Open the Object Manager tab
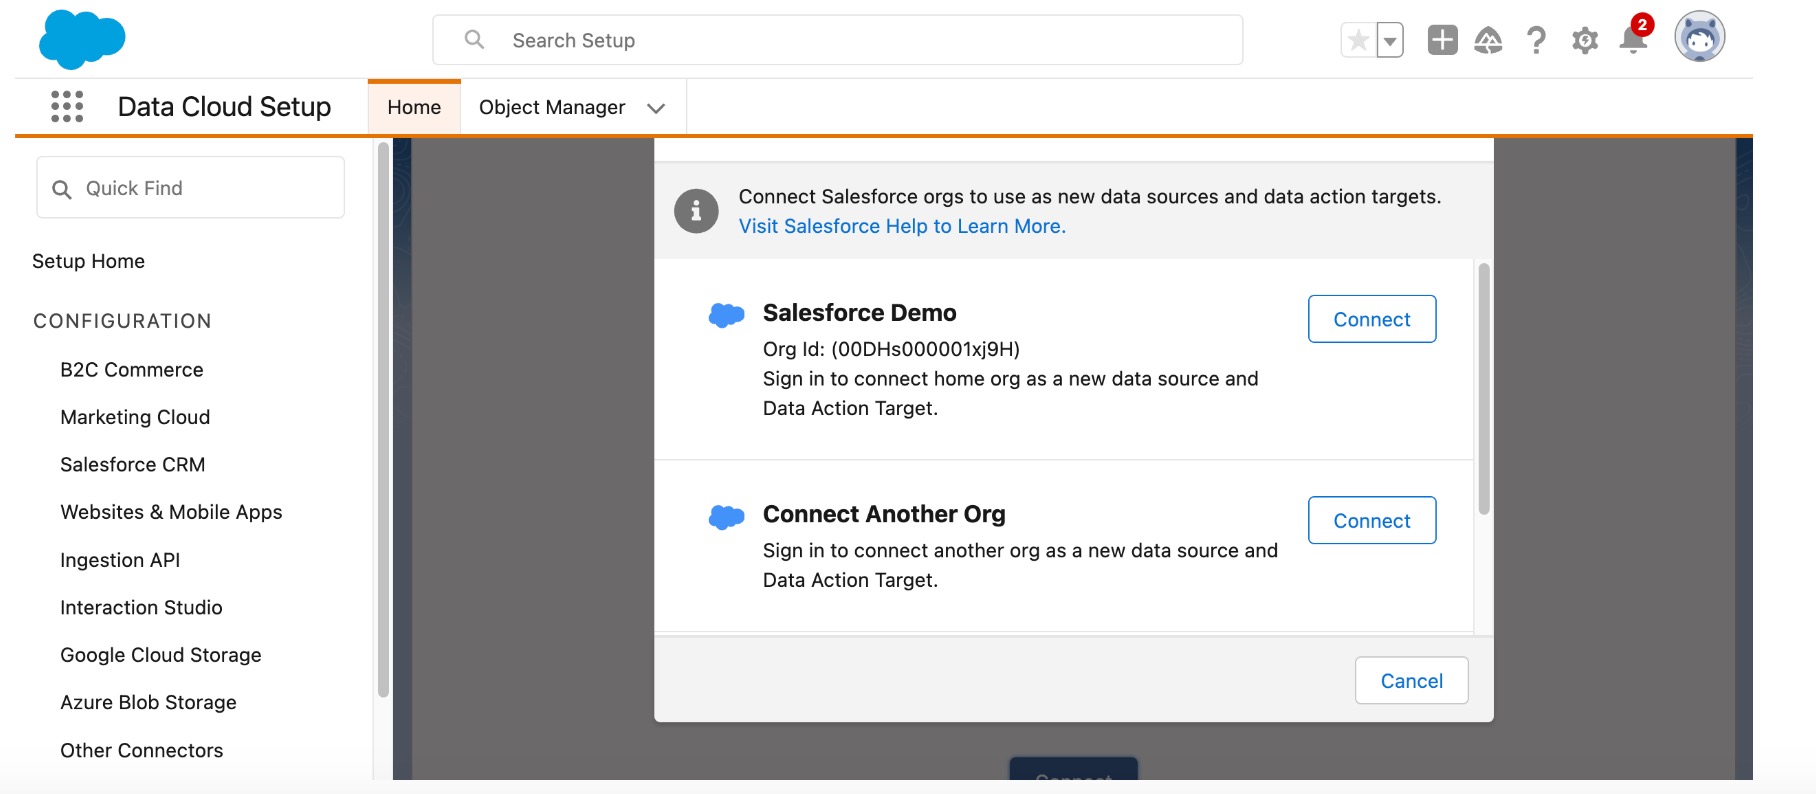This screenshot has width=1816, height=794. click(x=552, y=107)
